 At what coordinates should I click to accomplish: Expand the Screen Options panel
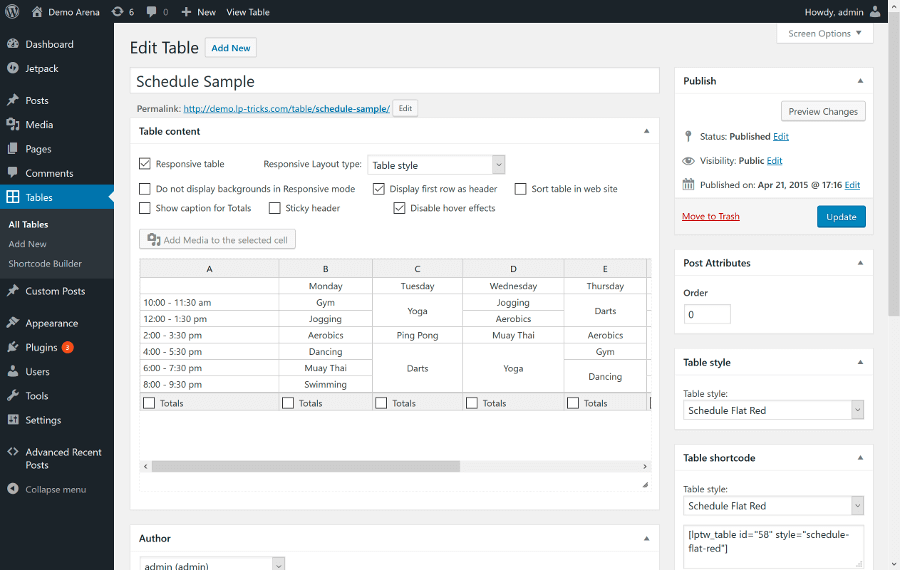pos(824,34)
